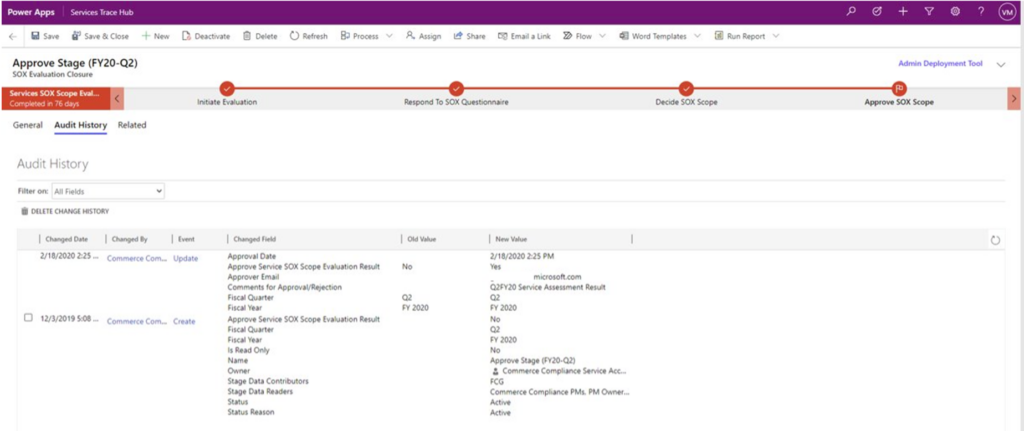The width and height of the screenshot is (1024, 431).
Task: Open the help question mark icon
Action: (981, 11)
